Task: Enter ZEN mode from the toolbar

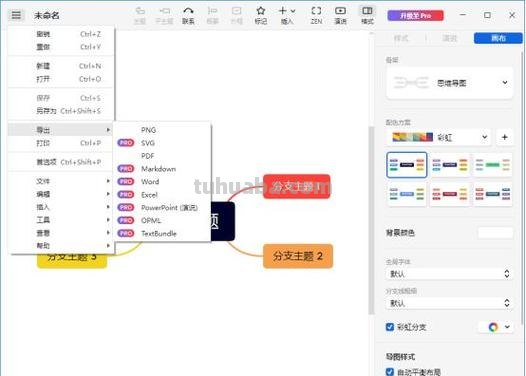Action: coord(316,15)
